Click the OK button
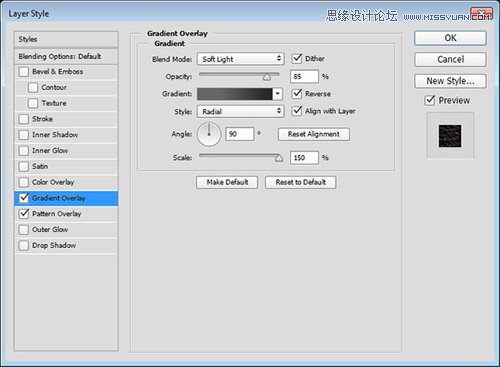Image resolution: width=500 pixels, height=367 pixels. pos(450,38)
